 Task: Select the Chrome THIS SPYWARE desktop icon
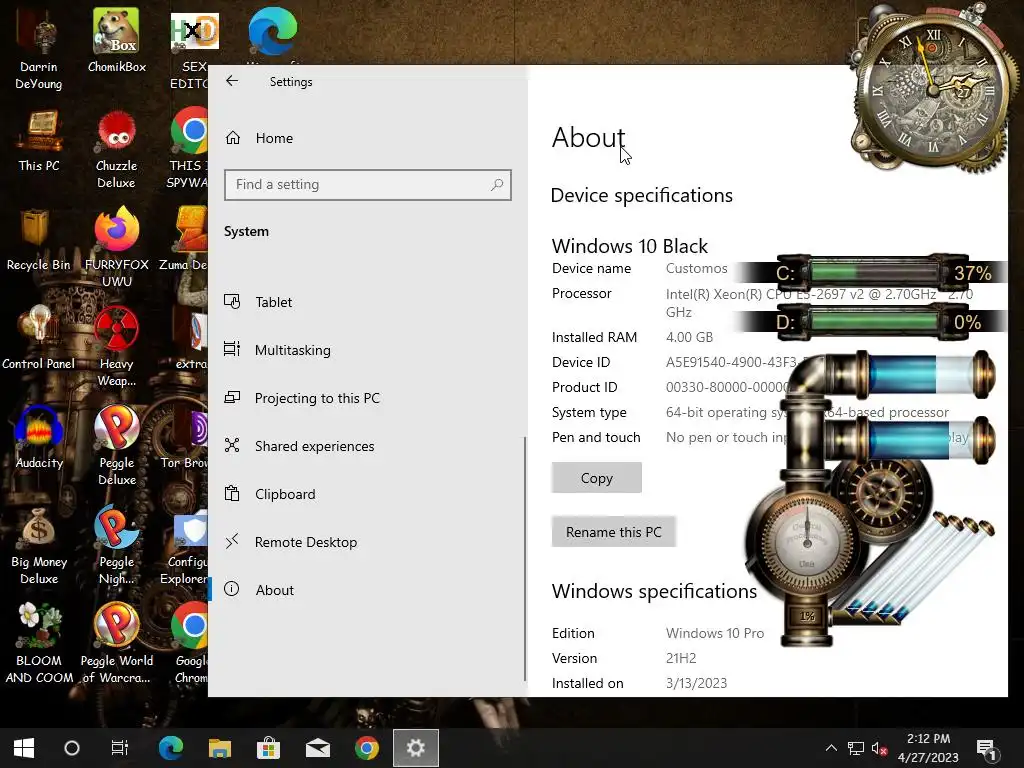click(x=188, y=149)
